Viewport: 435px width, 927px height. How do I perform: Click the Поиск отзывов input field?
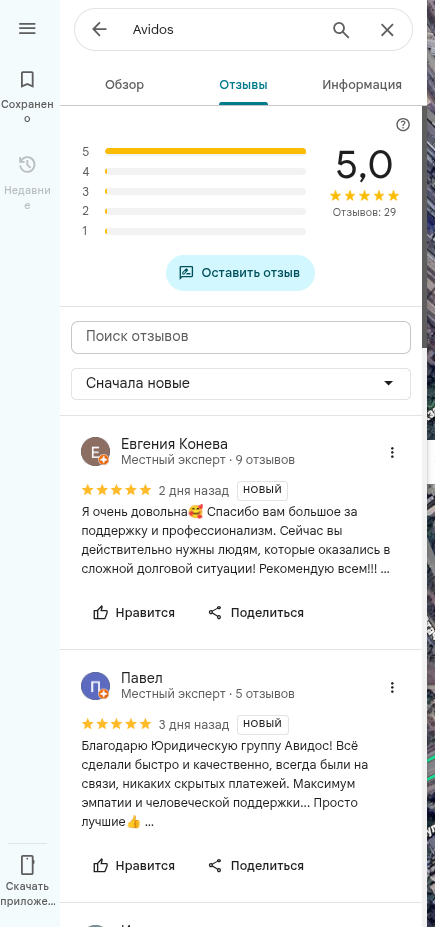pyautogui.click(x=241, y=337)
